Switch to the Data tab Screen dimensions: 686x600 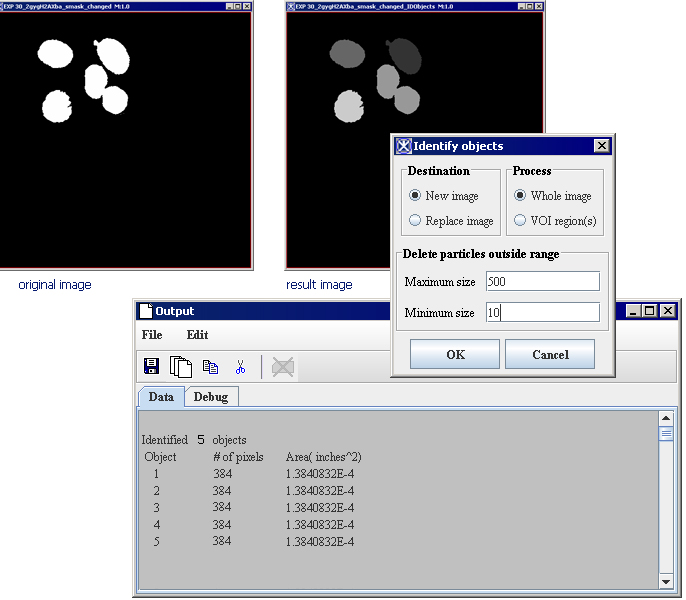161,397
